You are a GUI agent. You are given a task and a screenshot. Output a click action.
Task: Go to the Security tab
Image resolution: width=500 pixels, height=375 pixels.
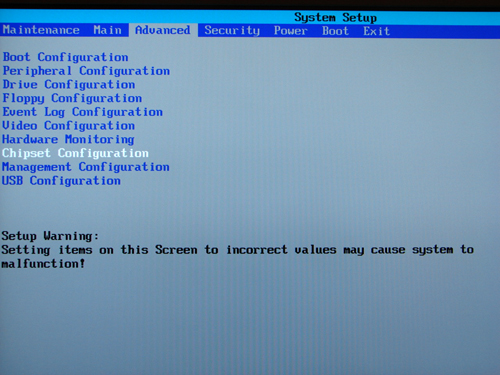232,31
